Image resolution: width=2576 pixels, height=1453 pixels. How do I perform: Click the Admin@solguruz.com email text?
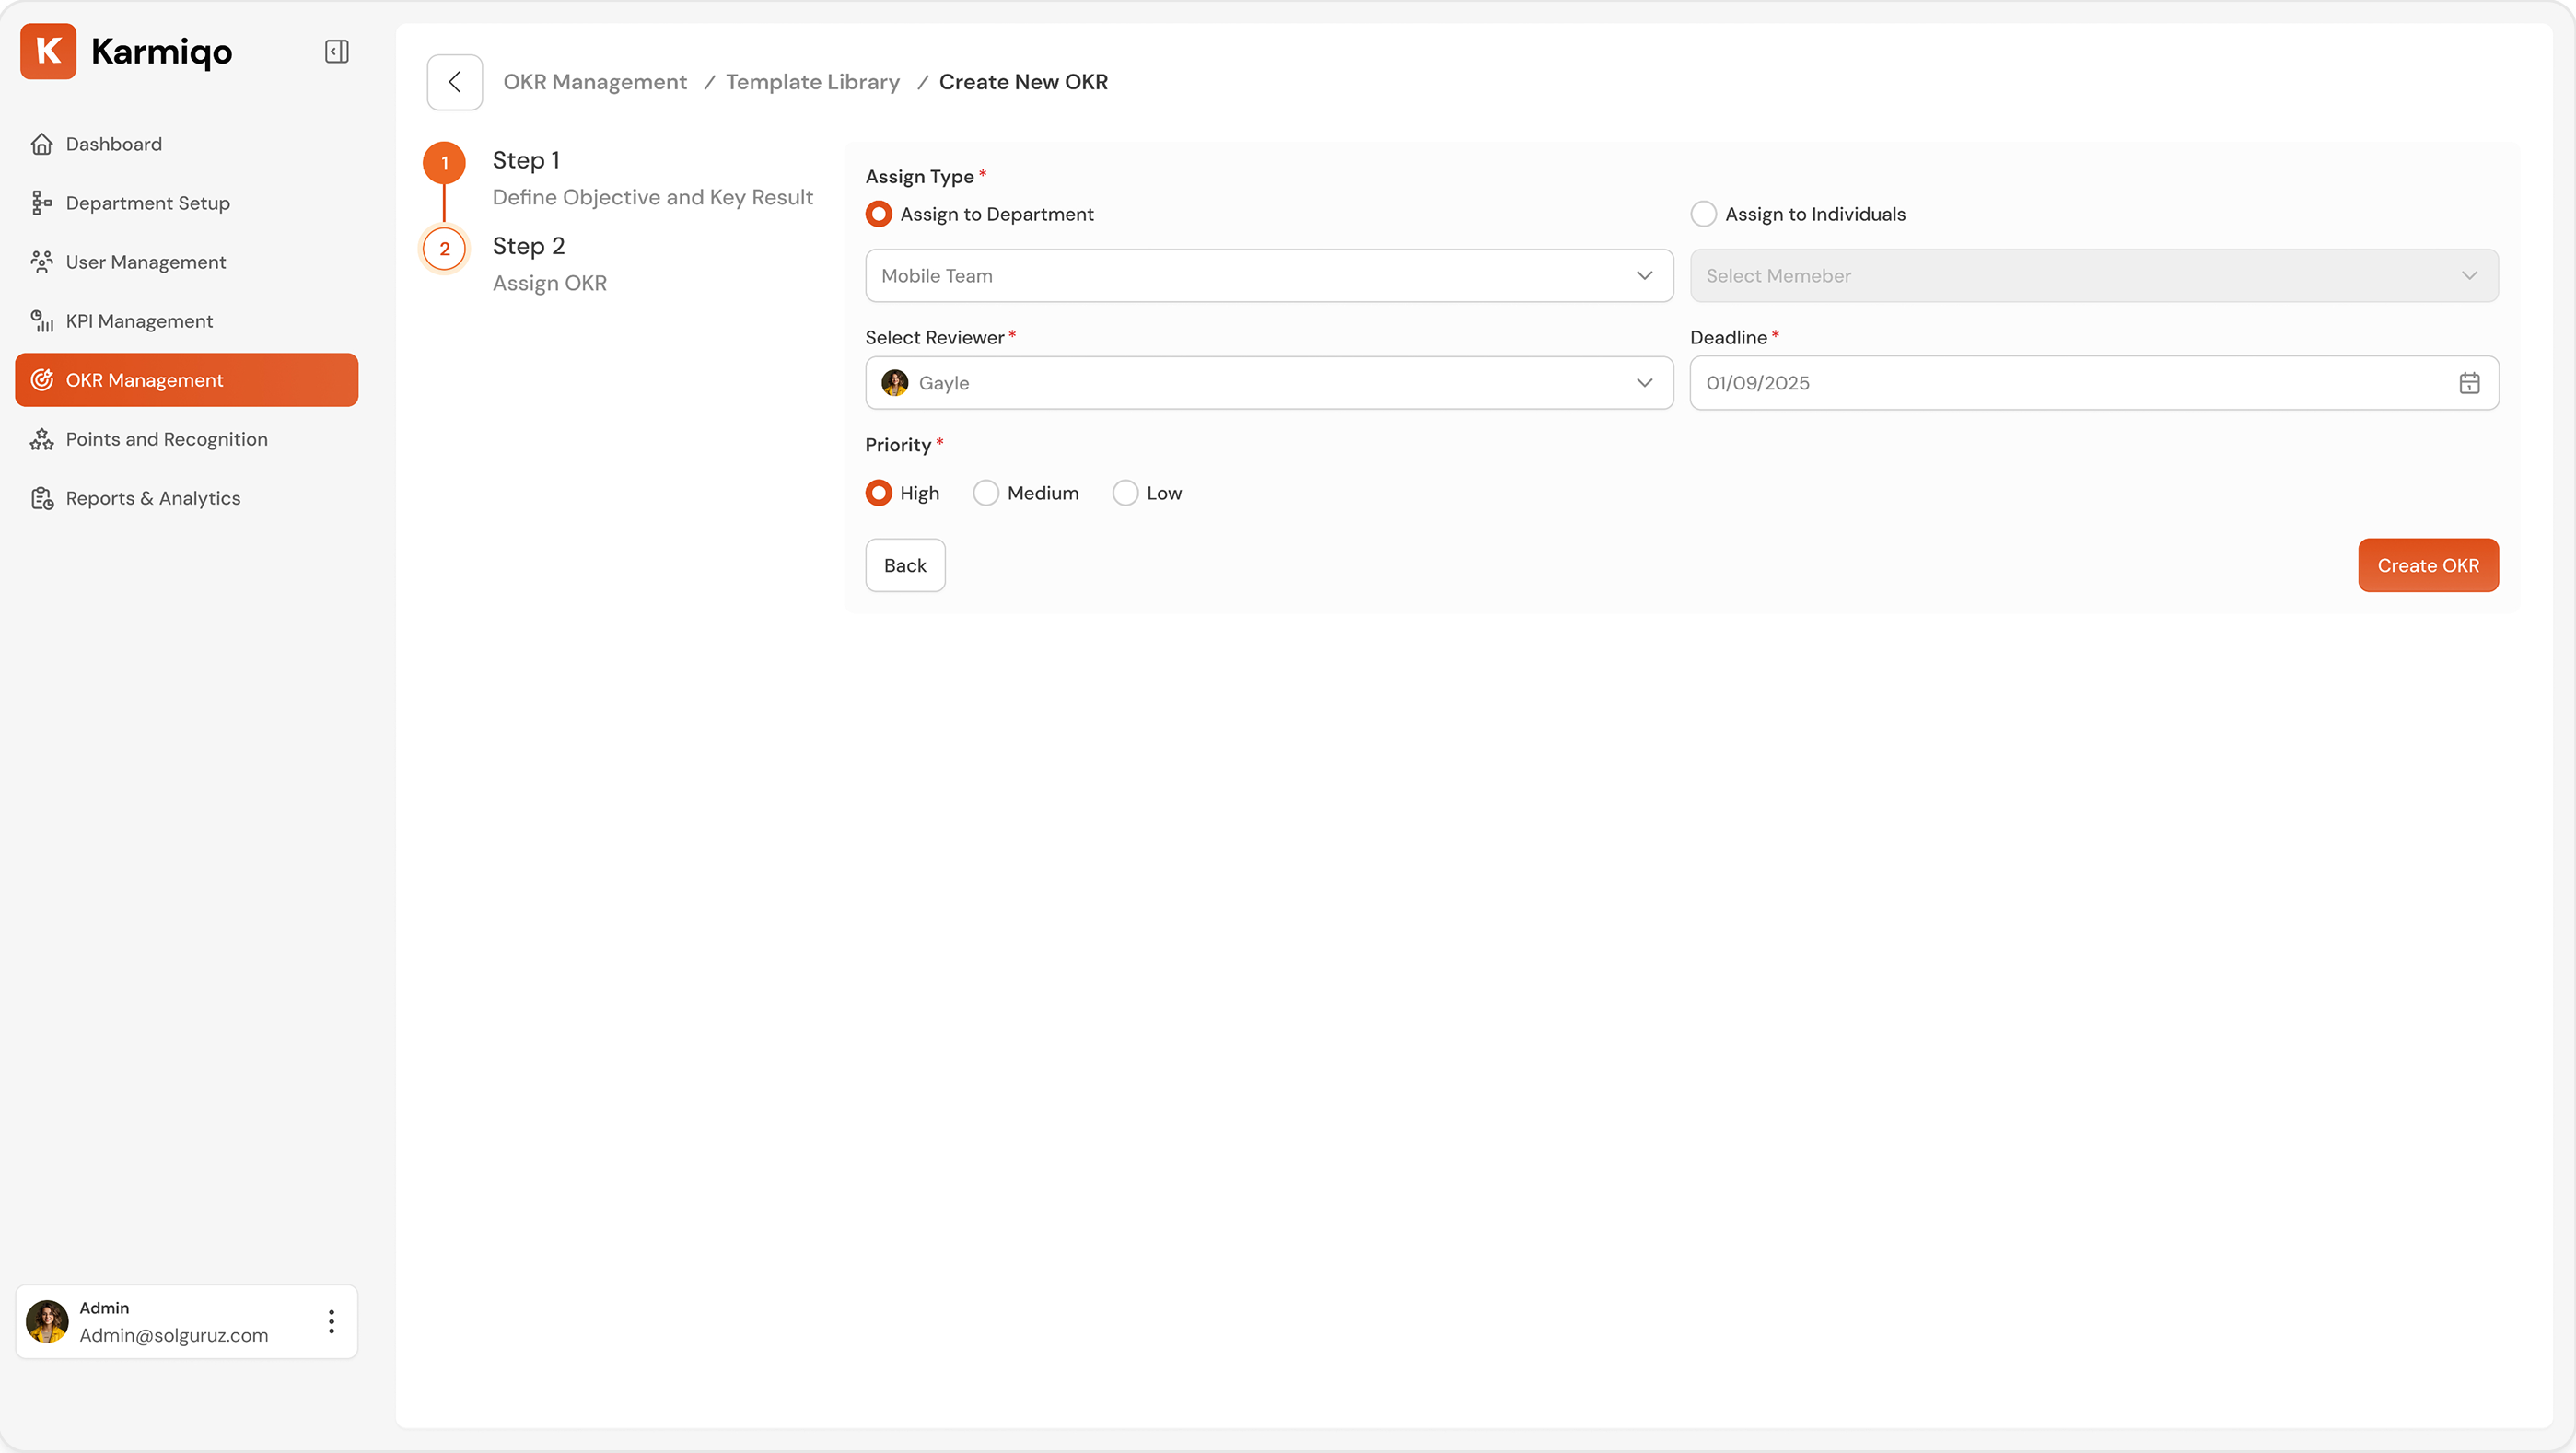(174, 1335)
